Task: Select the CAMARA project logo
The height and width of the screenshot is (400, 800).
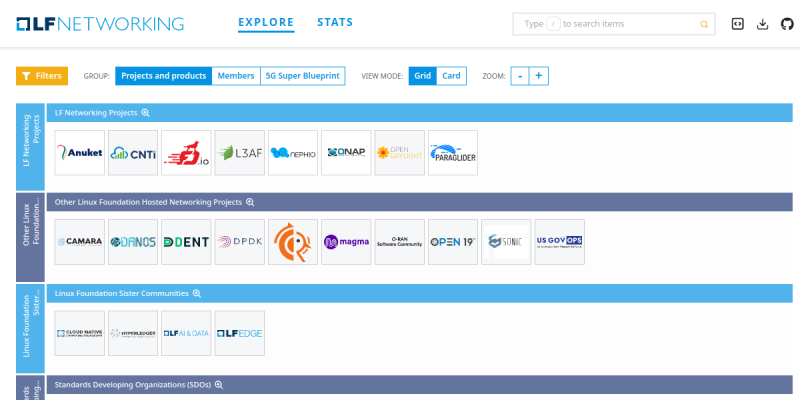Action: tap(80, 242)
